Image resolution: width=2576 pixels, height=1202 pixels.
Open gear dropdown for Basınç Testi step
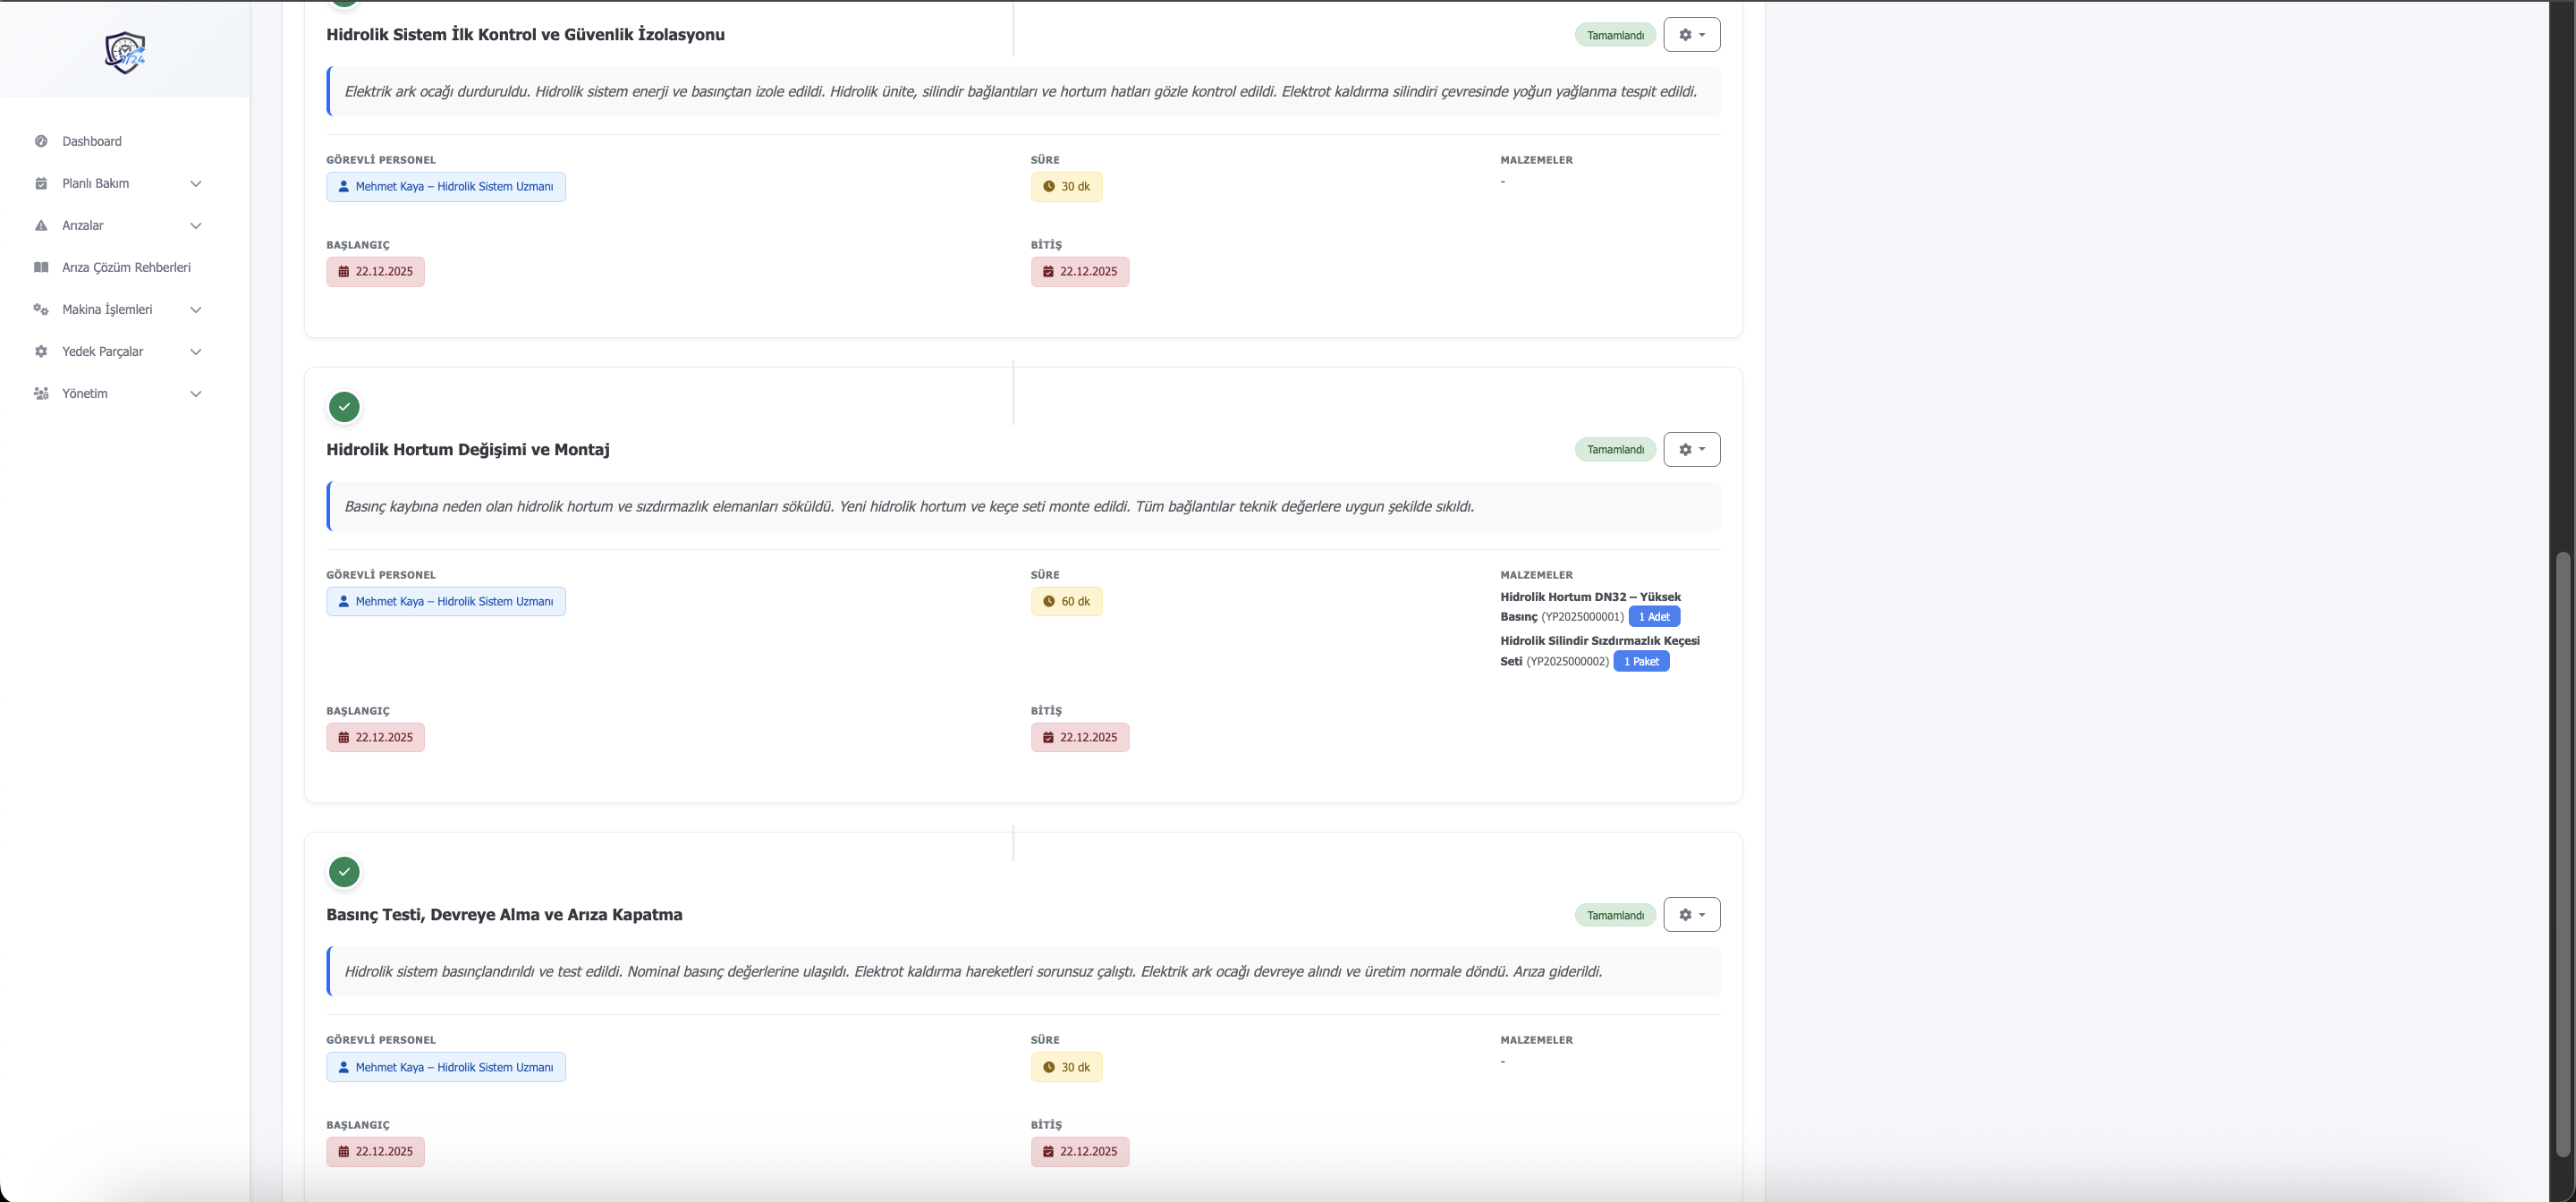coord(1691,914)
